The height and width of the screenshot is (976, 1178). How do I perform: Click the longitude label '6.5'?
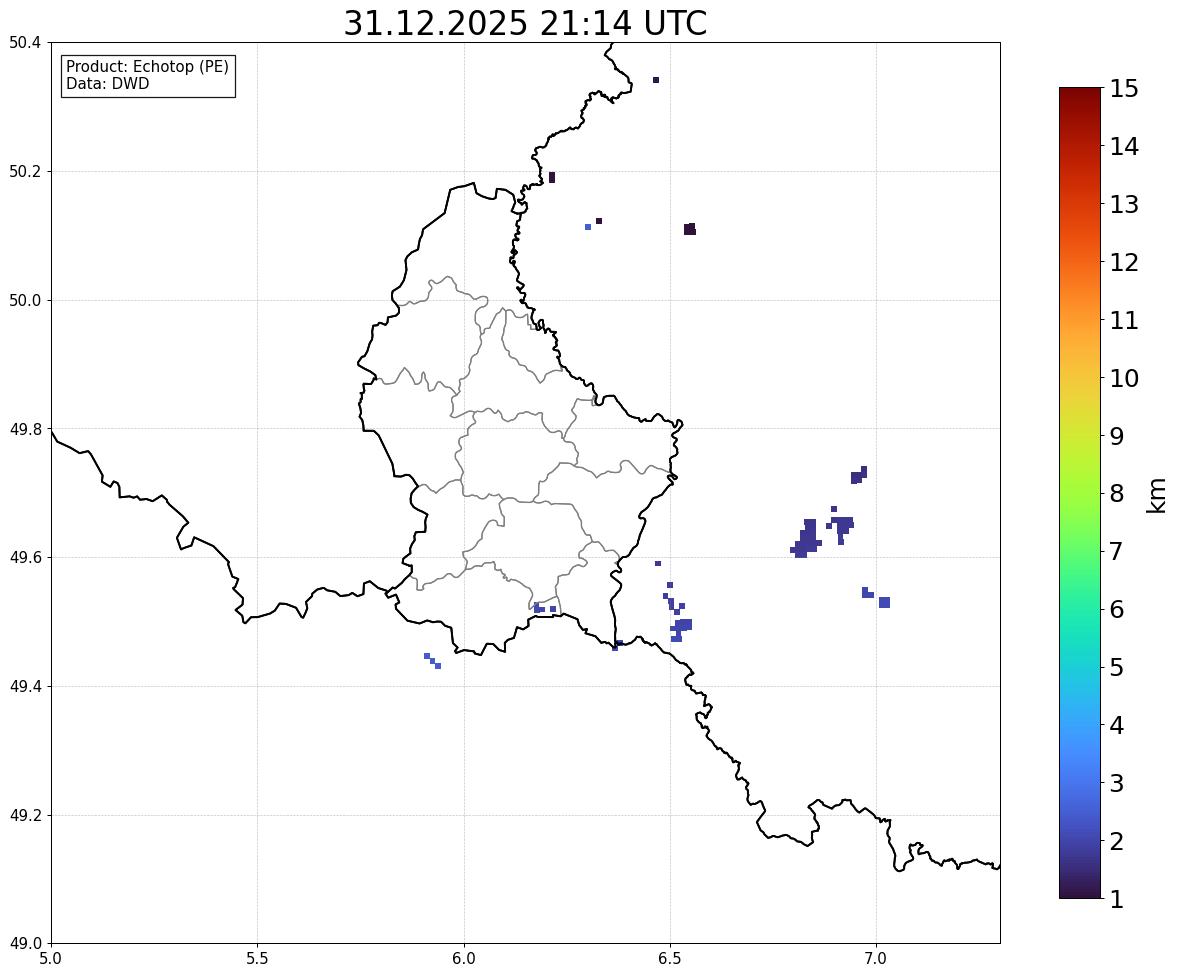pyautogui.click(x=670, y=959)
